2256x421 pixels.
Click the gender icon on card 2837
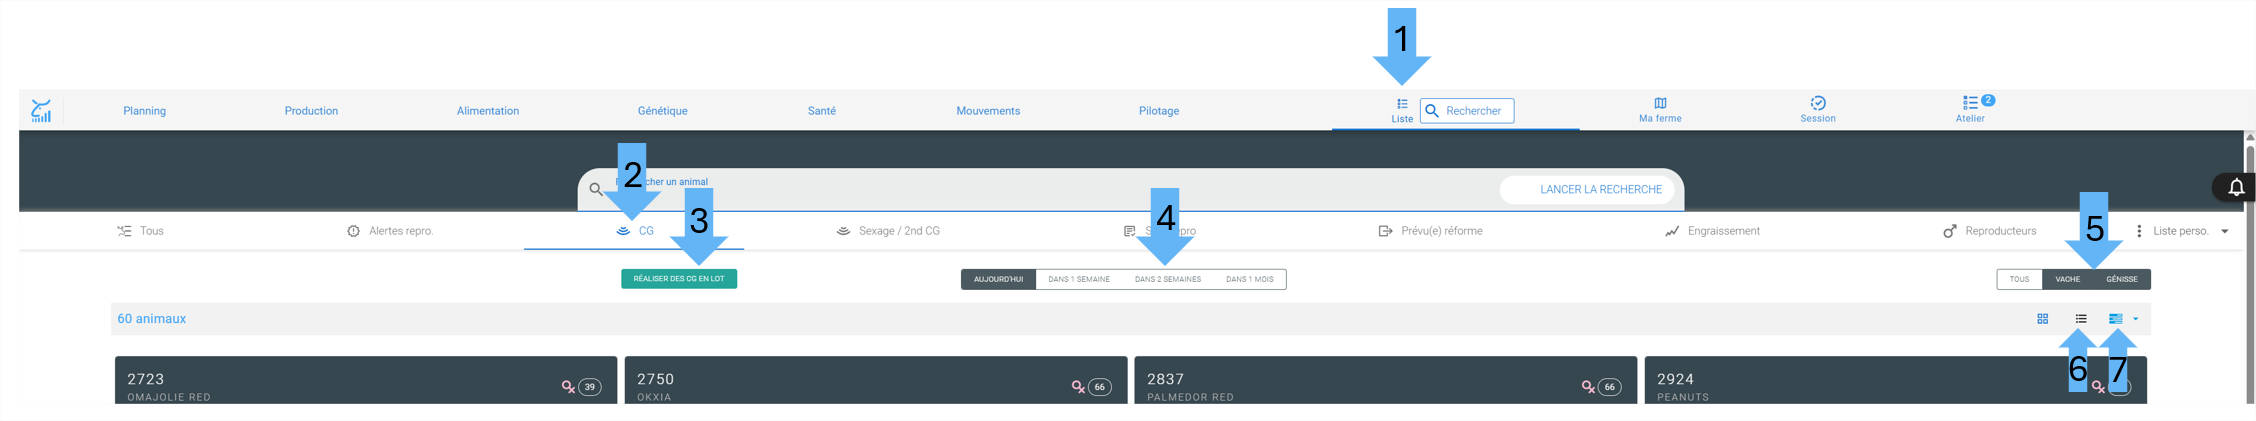point(1588,387)
